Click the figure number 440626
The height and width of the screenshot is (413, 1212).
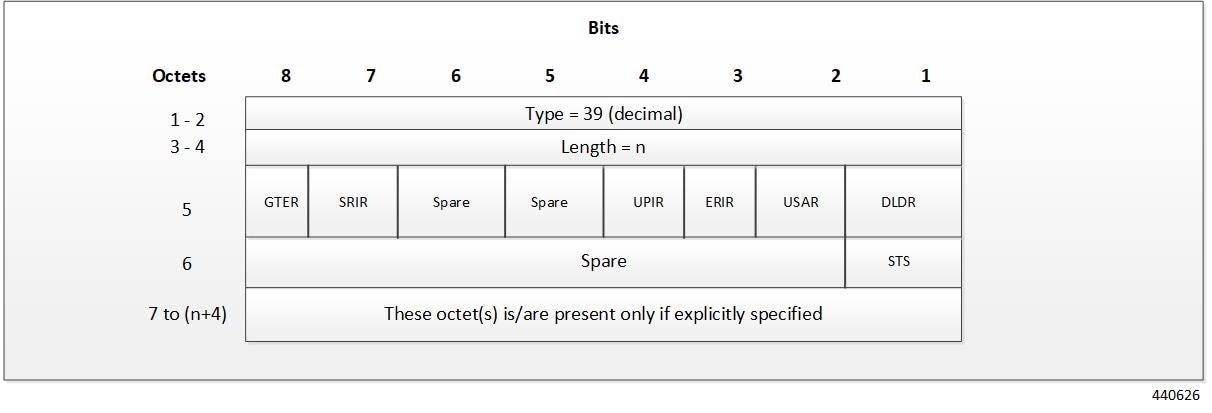point(1176,396)
